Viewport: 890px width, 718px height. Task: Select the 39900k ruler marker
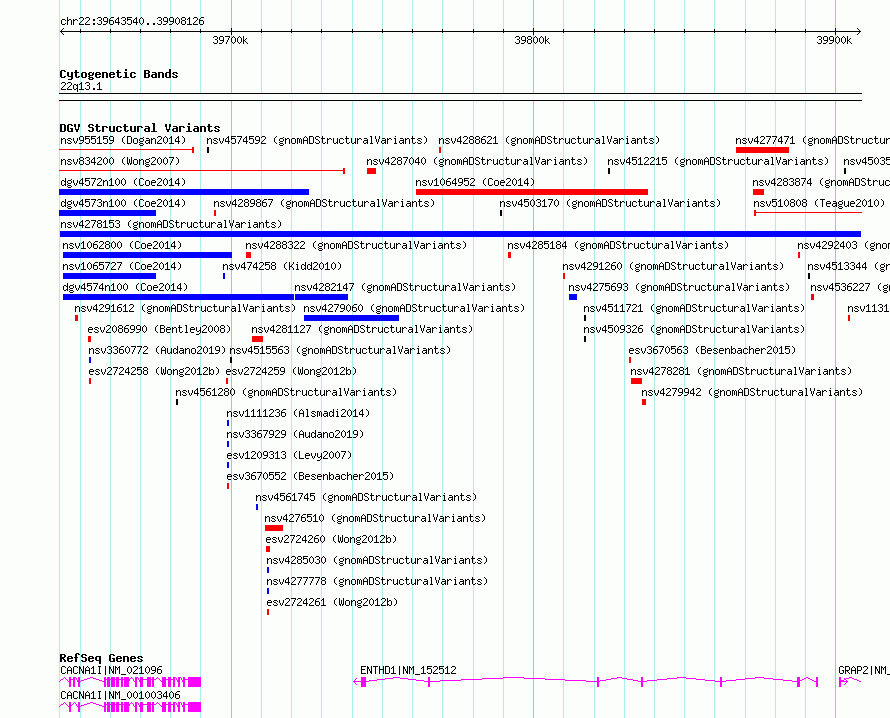pos(834,40)
